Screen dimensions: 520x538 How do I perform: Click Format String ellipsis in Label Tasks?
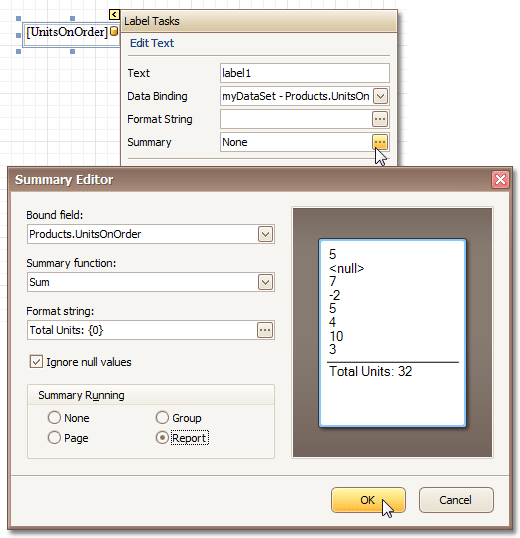[380, 119]
